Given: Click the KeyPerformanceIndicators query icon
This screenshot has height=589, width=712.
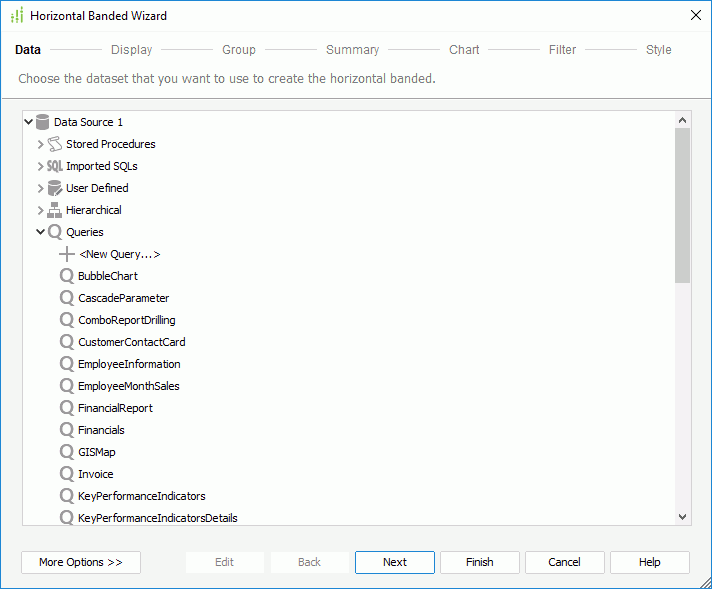Looking at the screenshot, I should click(67, 496).
